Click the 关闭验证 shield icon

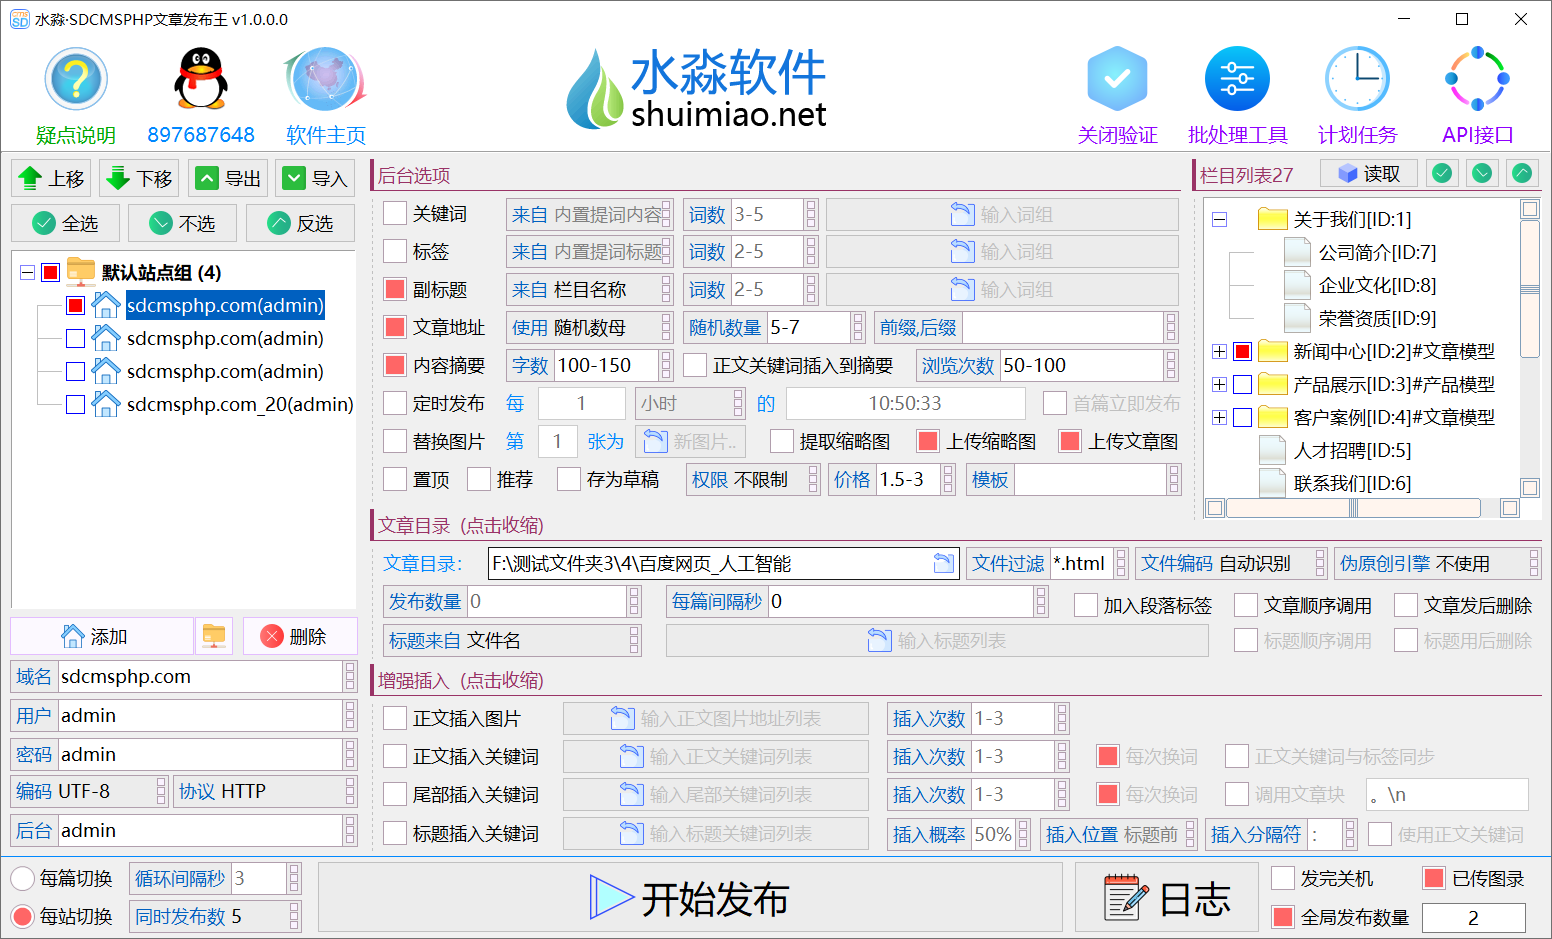click(x=1117, y=79)
